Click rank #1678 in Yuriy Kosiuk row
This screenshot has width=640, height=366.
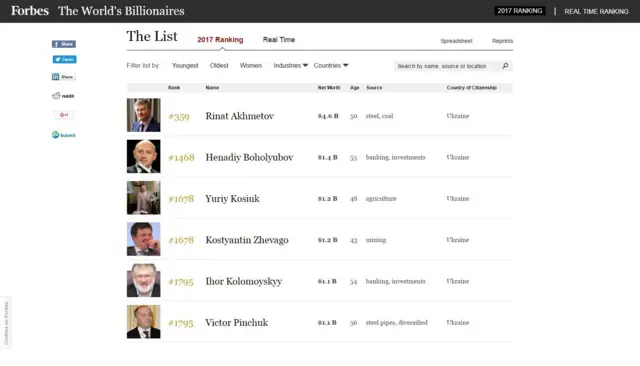pyautogui.click(x=181, y=199)
